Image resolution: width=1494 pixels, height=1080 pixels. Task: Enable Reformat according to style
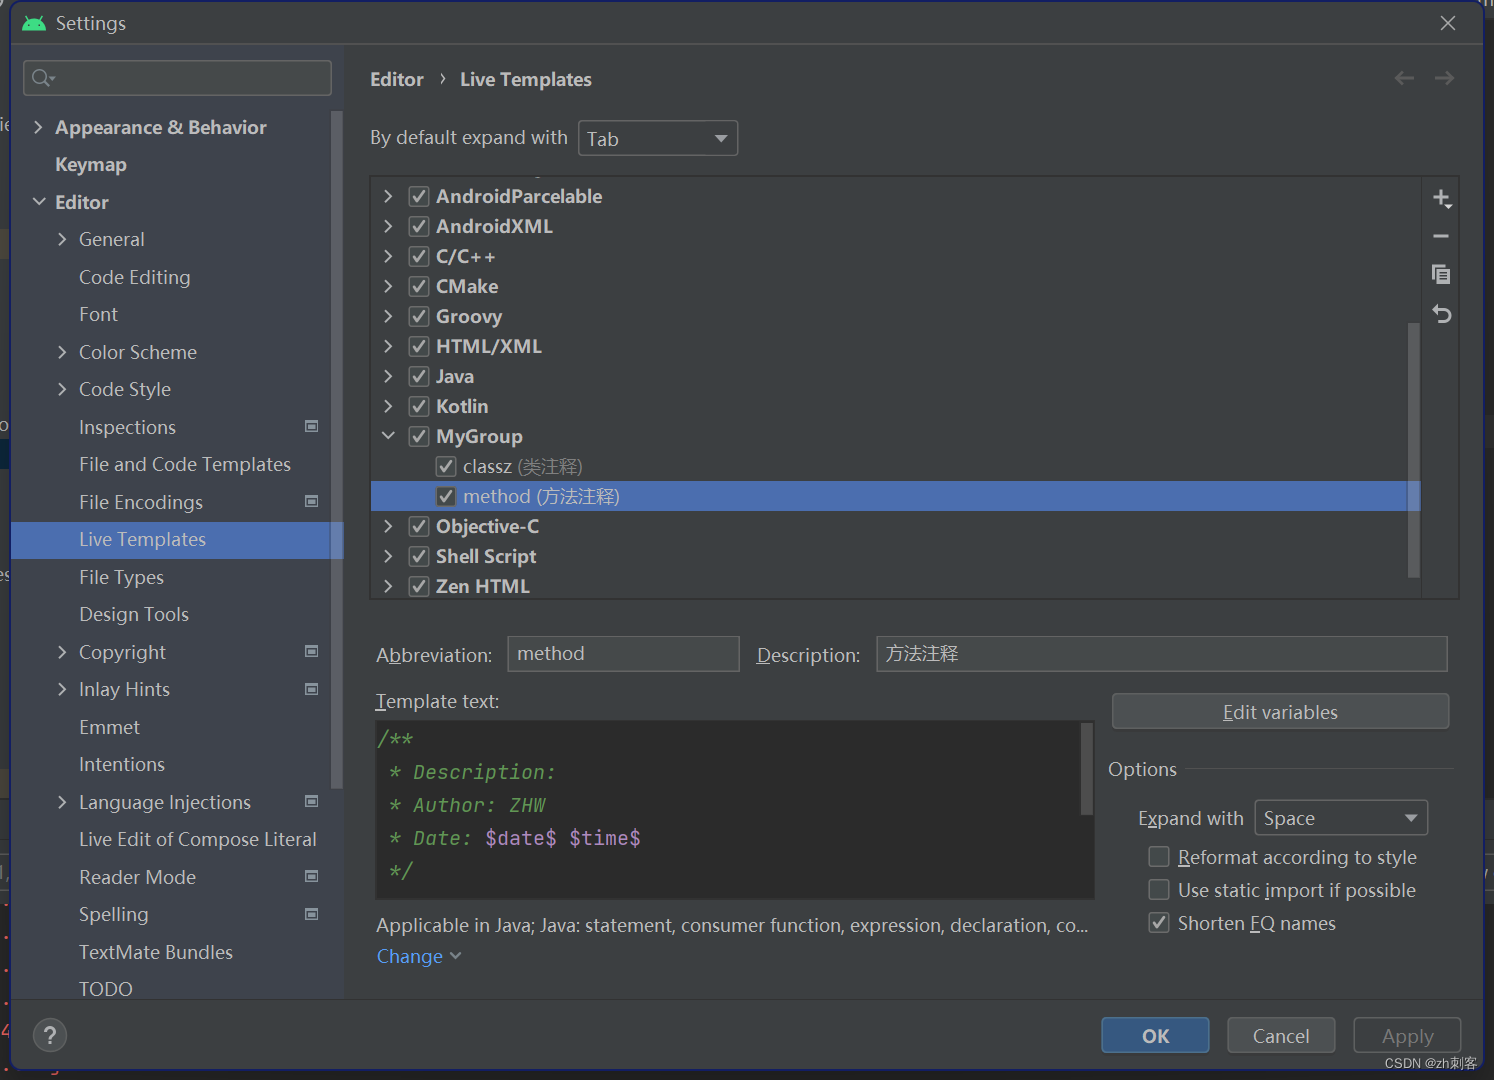tap(1159, 856)
